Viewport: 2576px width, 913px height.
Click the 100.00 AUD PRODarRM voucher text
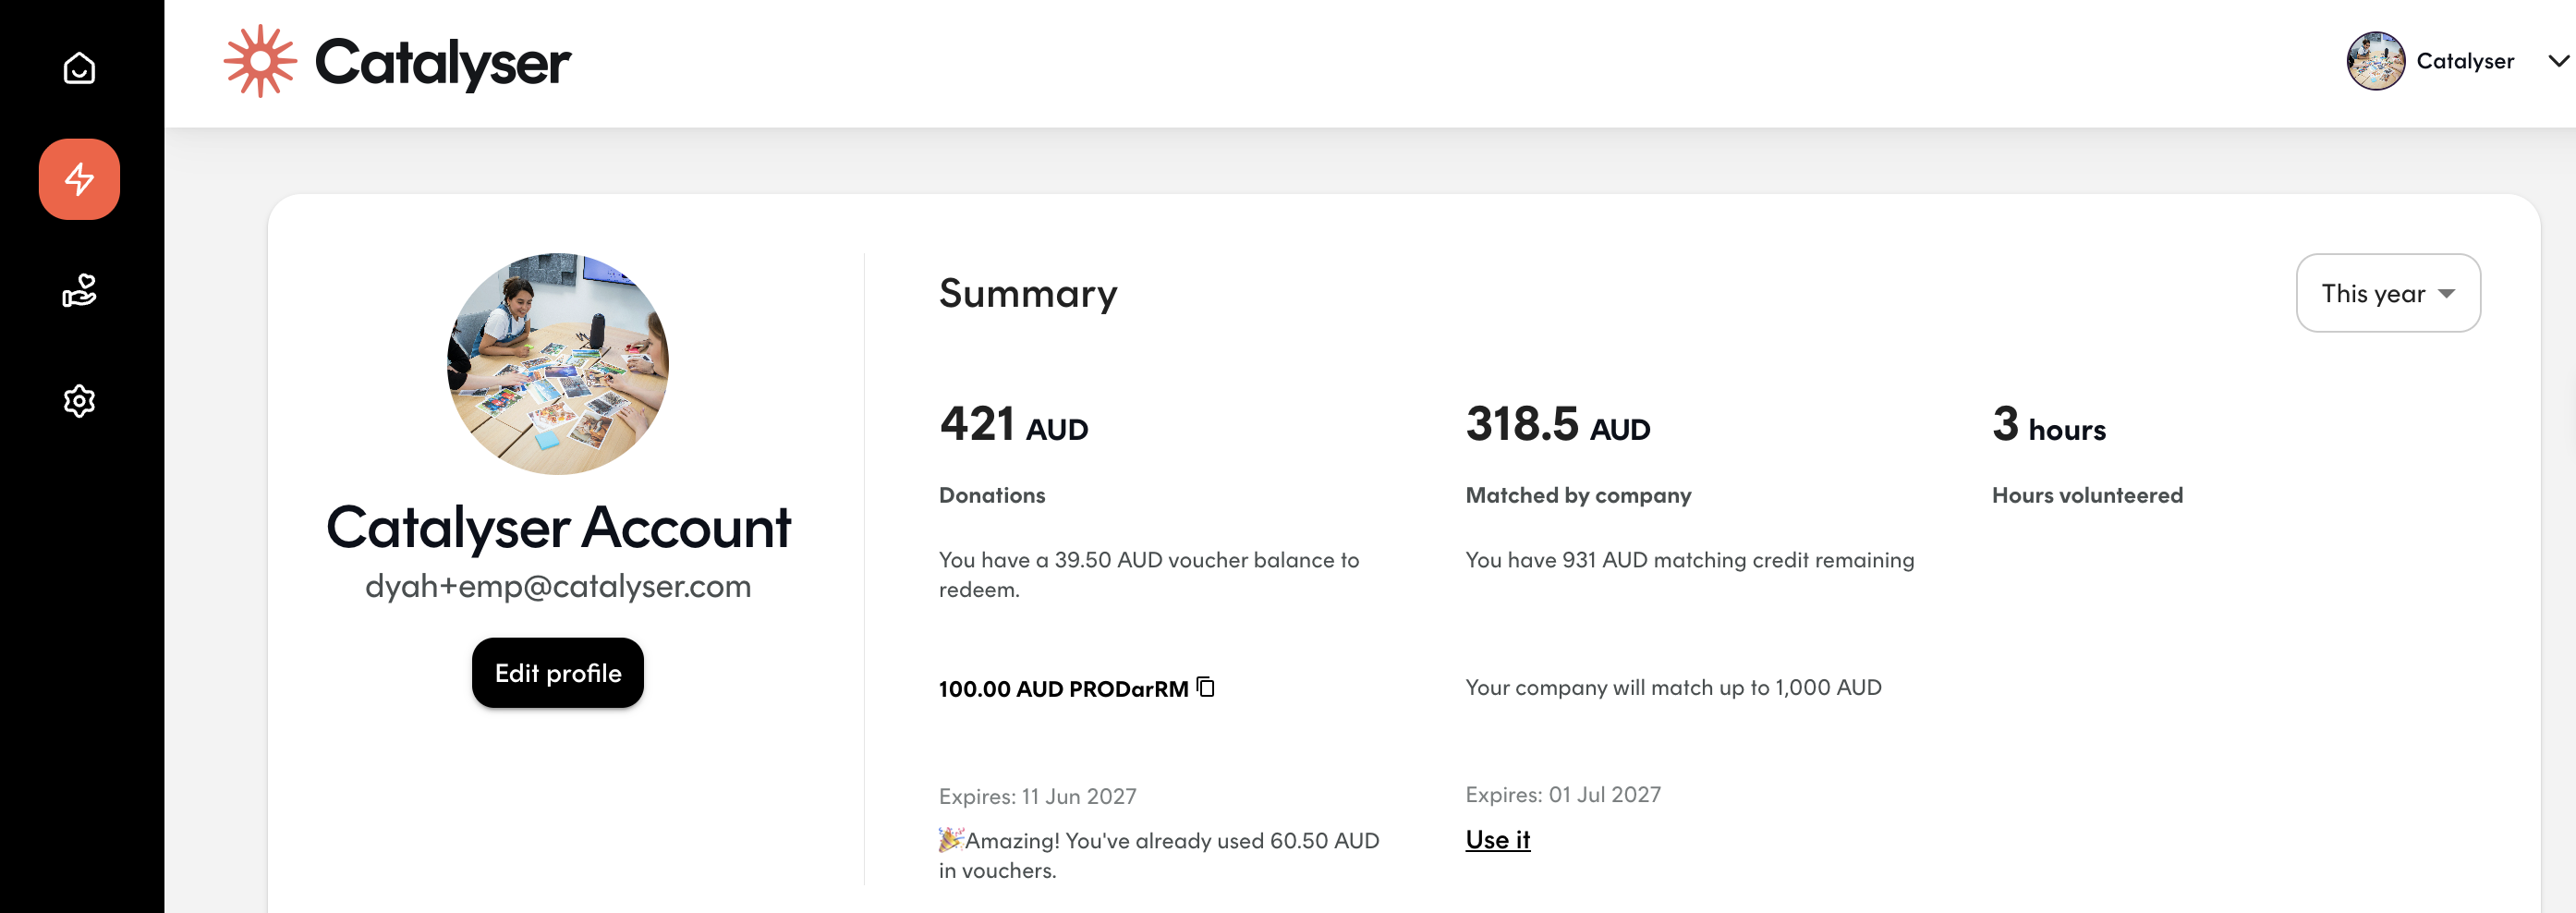click(1063, 689)
